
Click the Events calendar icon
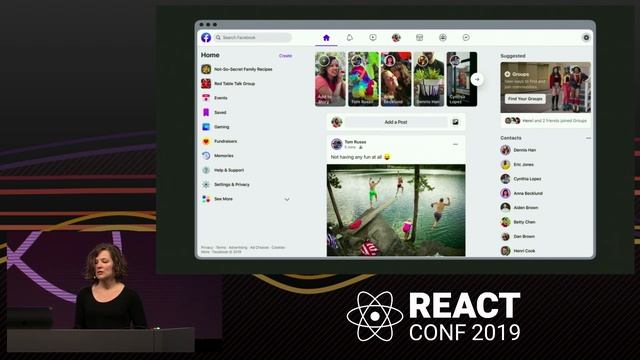pos(206,98)
